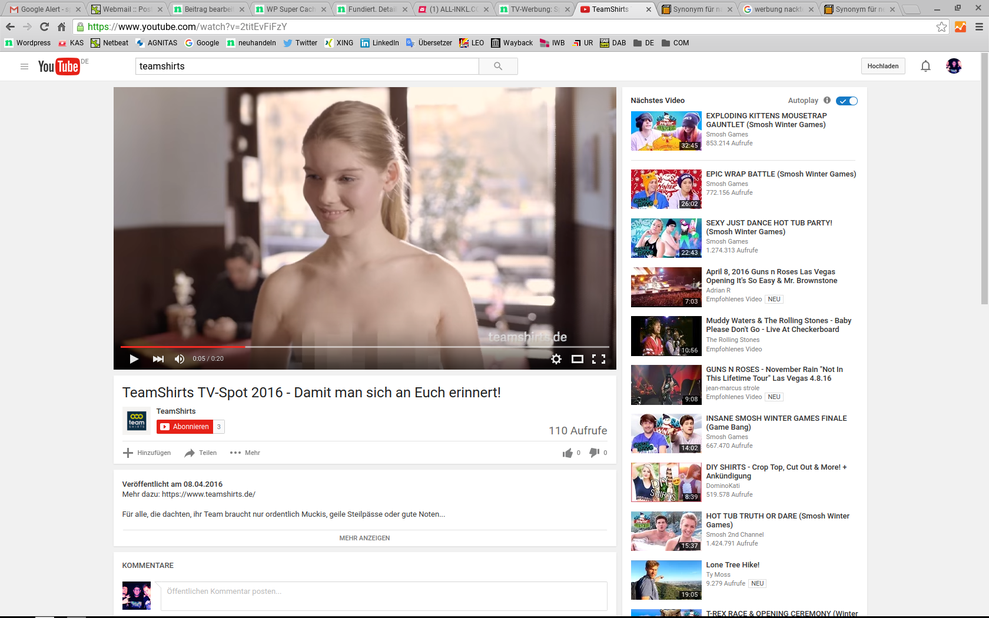Image resolution: width=989 pixels, height=618 pixels.
Task: Open the Wayback bookmark
Action: (512, 43)
